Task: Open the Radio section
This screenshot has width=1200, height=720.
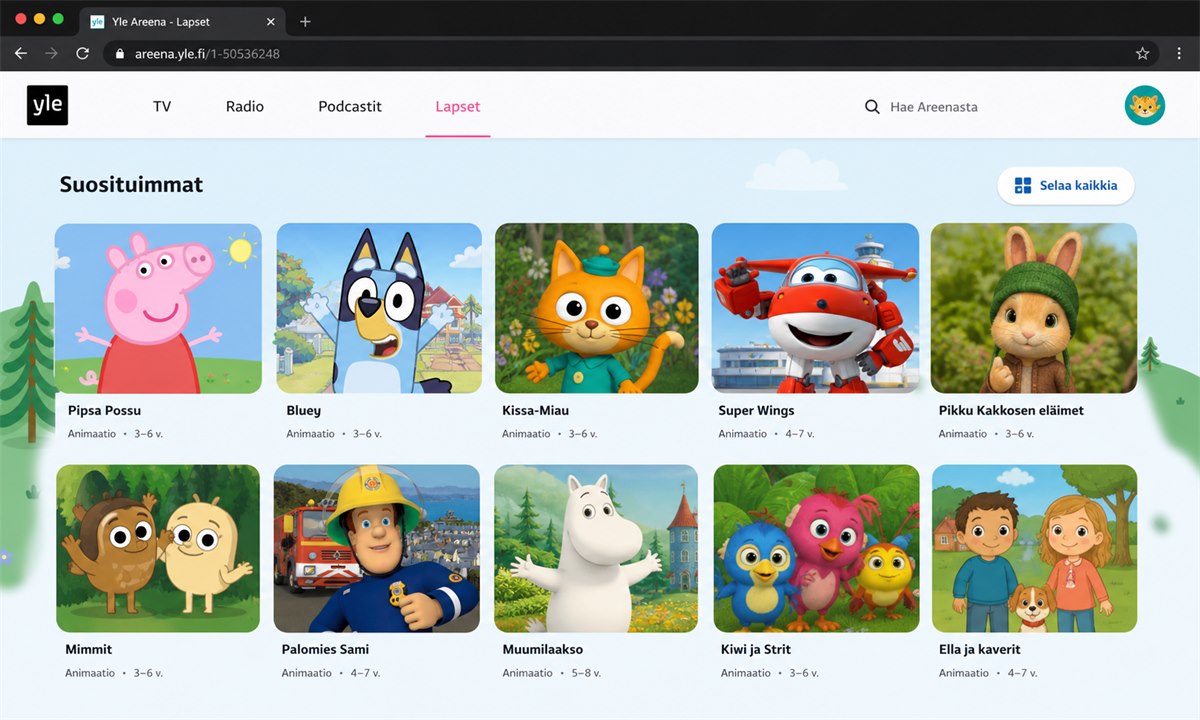Action: pyautogui.click(x=245, y=106)
